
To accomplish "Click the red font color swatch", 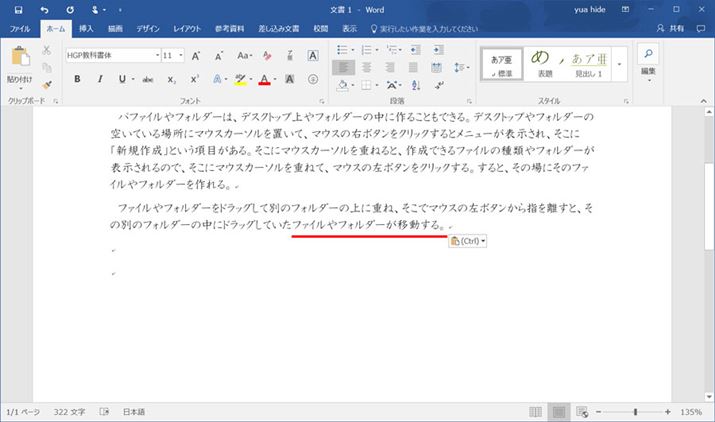I will click(265, 80).
